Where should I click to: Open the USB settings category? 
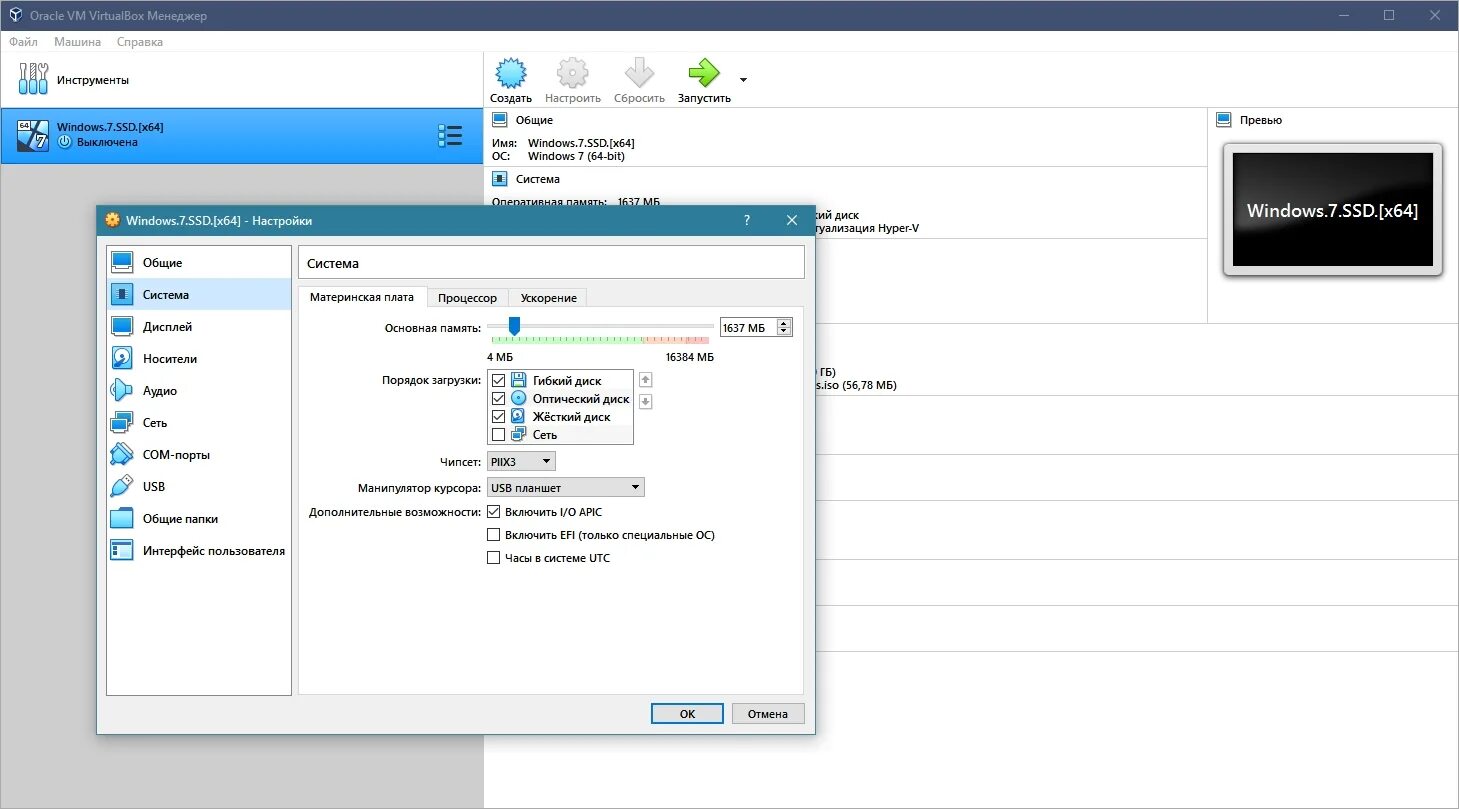point(199,487)
